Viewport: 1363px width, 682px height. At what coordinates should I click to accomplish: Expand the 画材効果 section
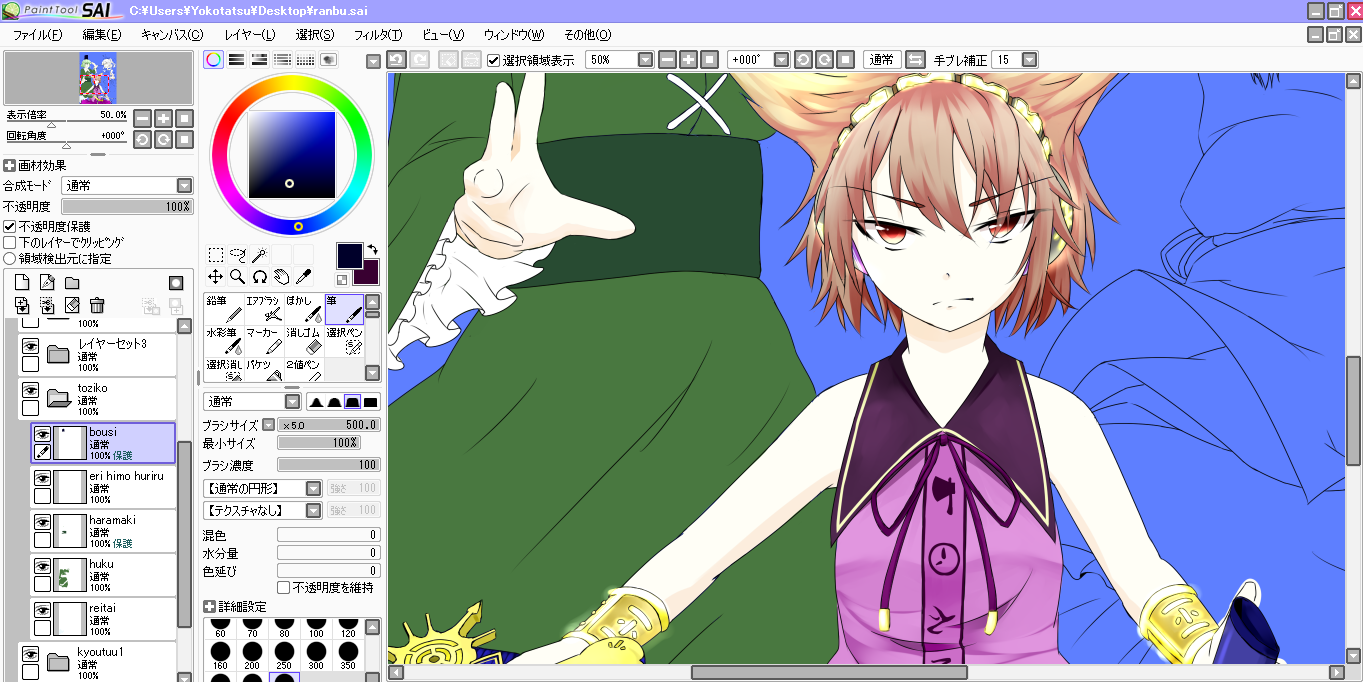click(10, 166)
